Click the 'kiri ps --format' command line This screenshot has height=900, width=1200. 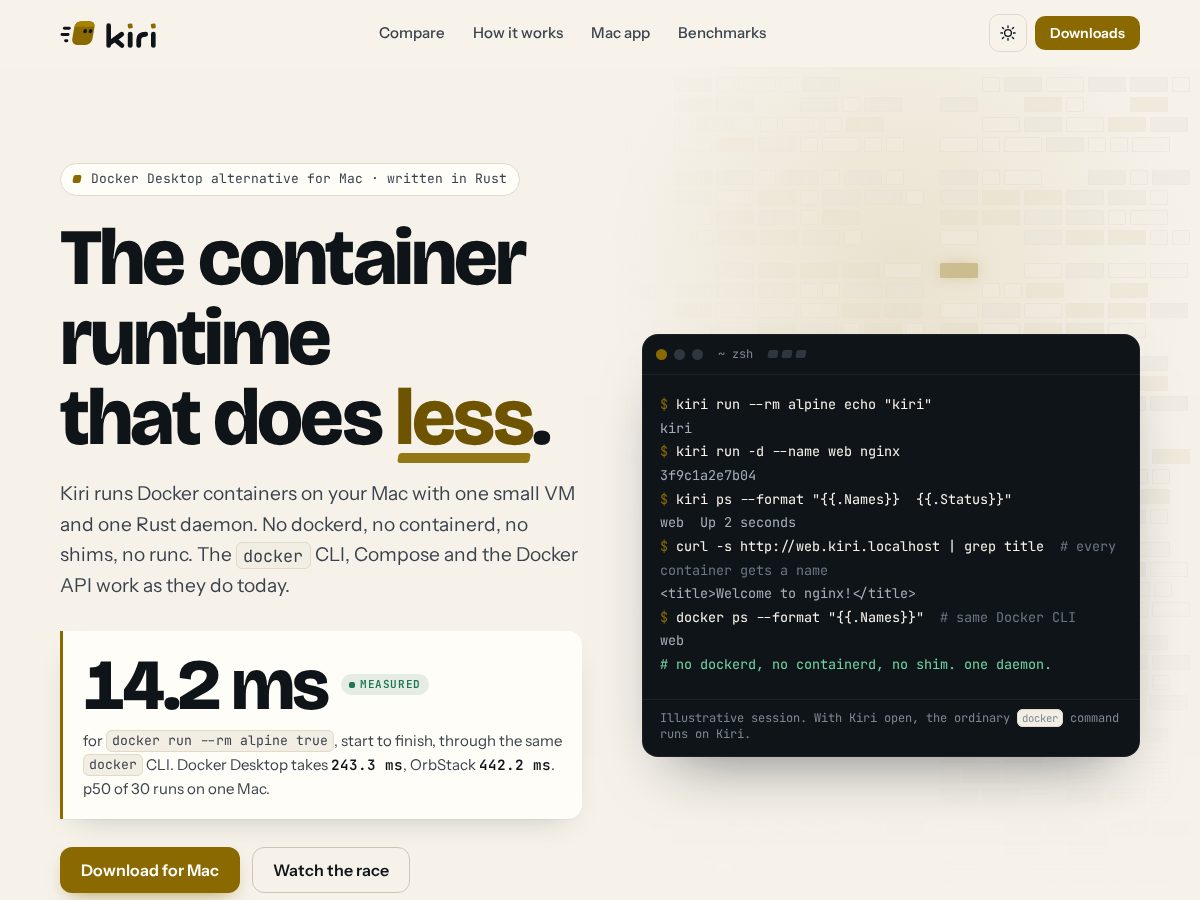[x=836, y=499]
